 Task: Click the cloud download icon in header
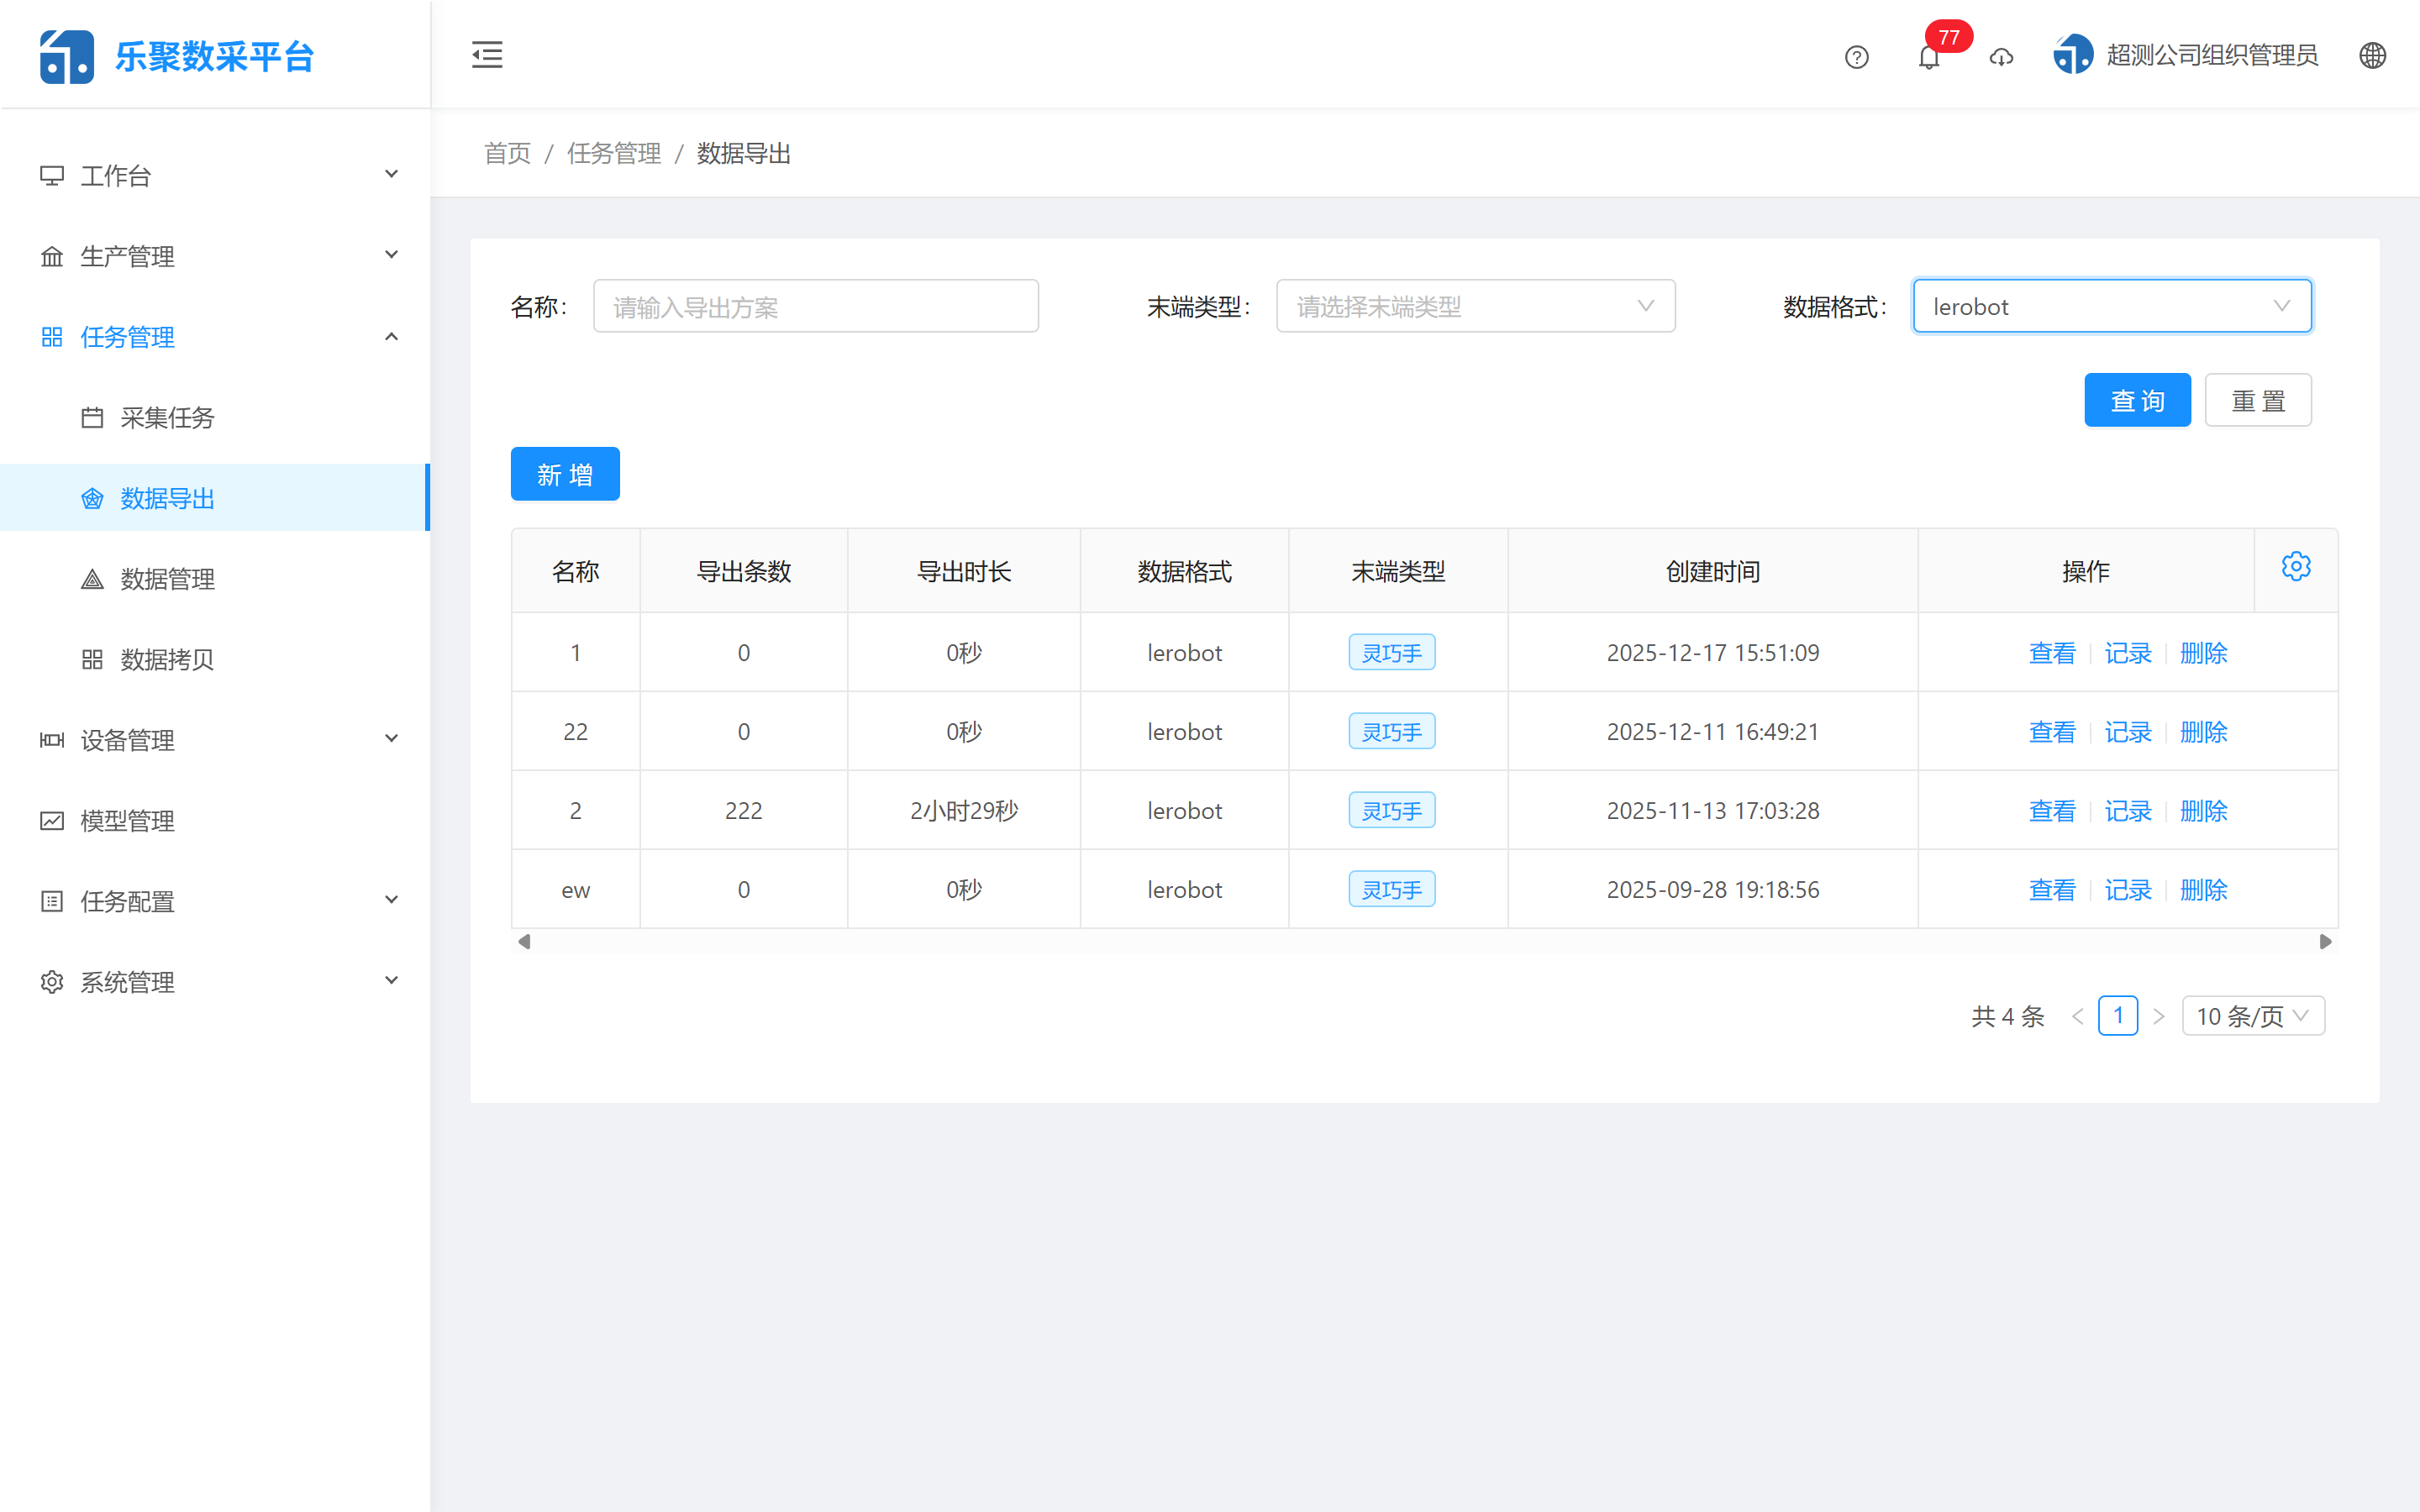pos(2001,57)
